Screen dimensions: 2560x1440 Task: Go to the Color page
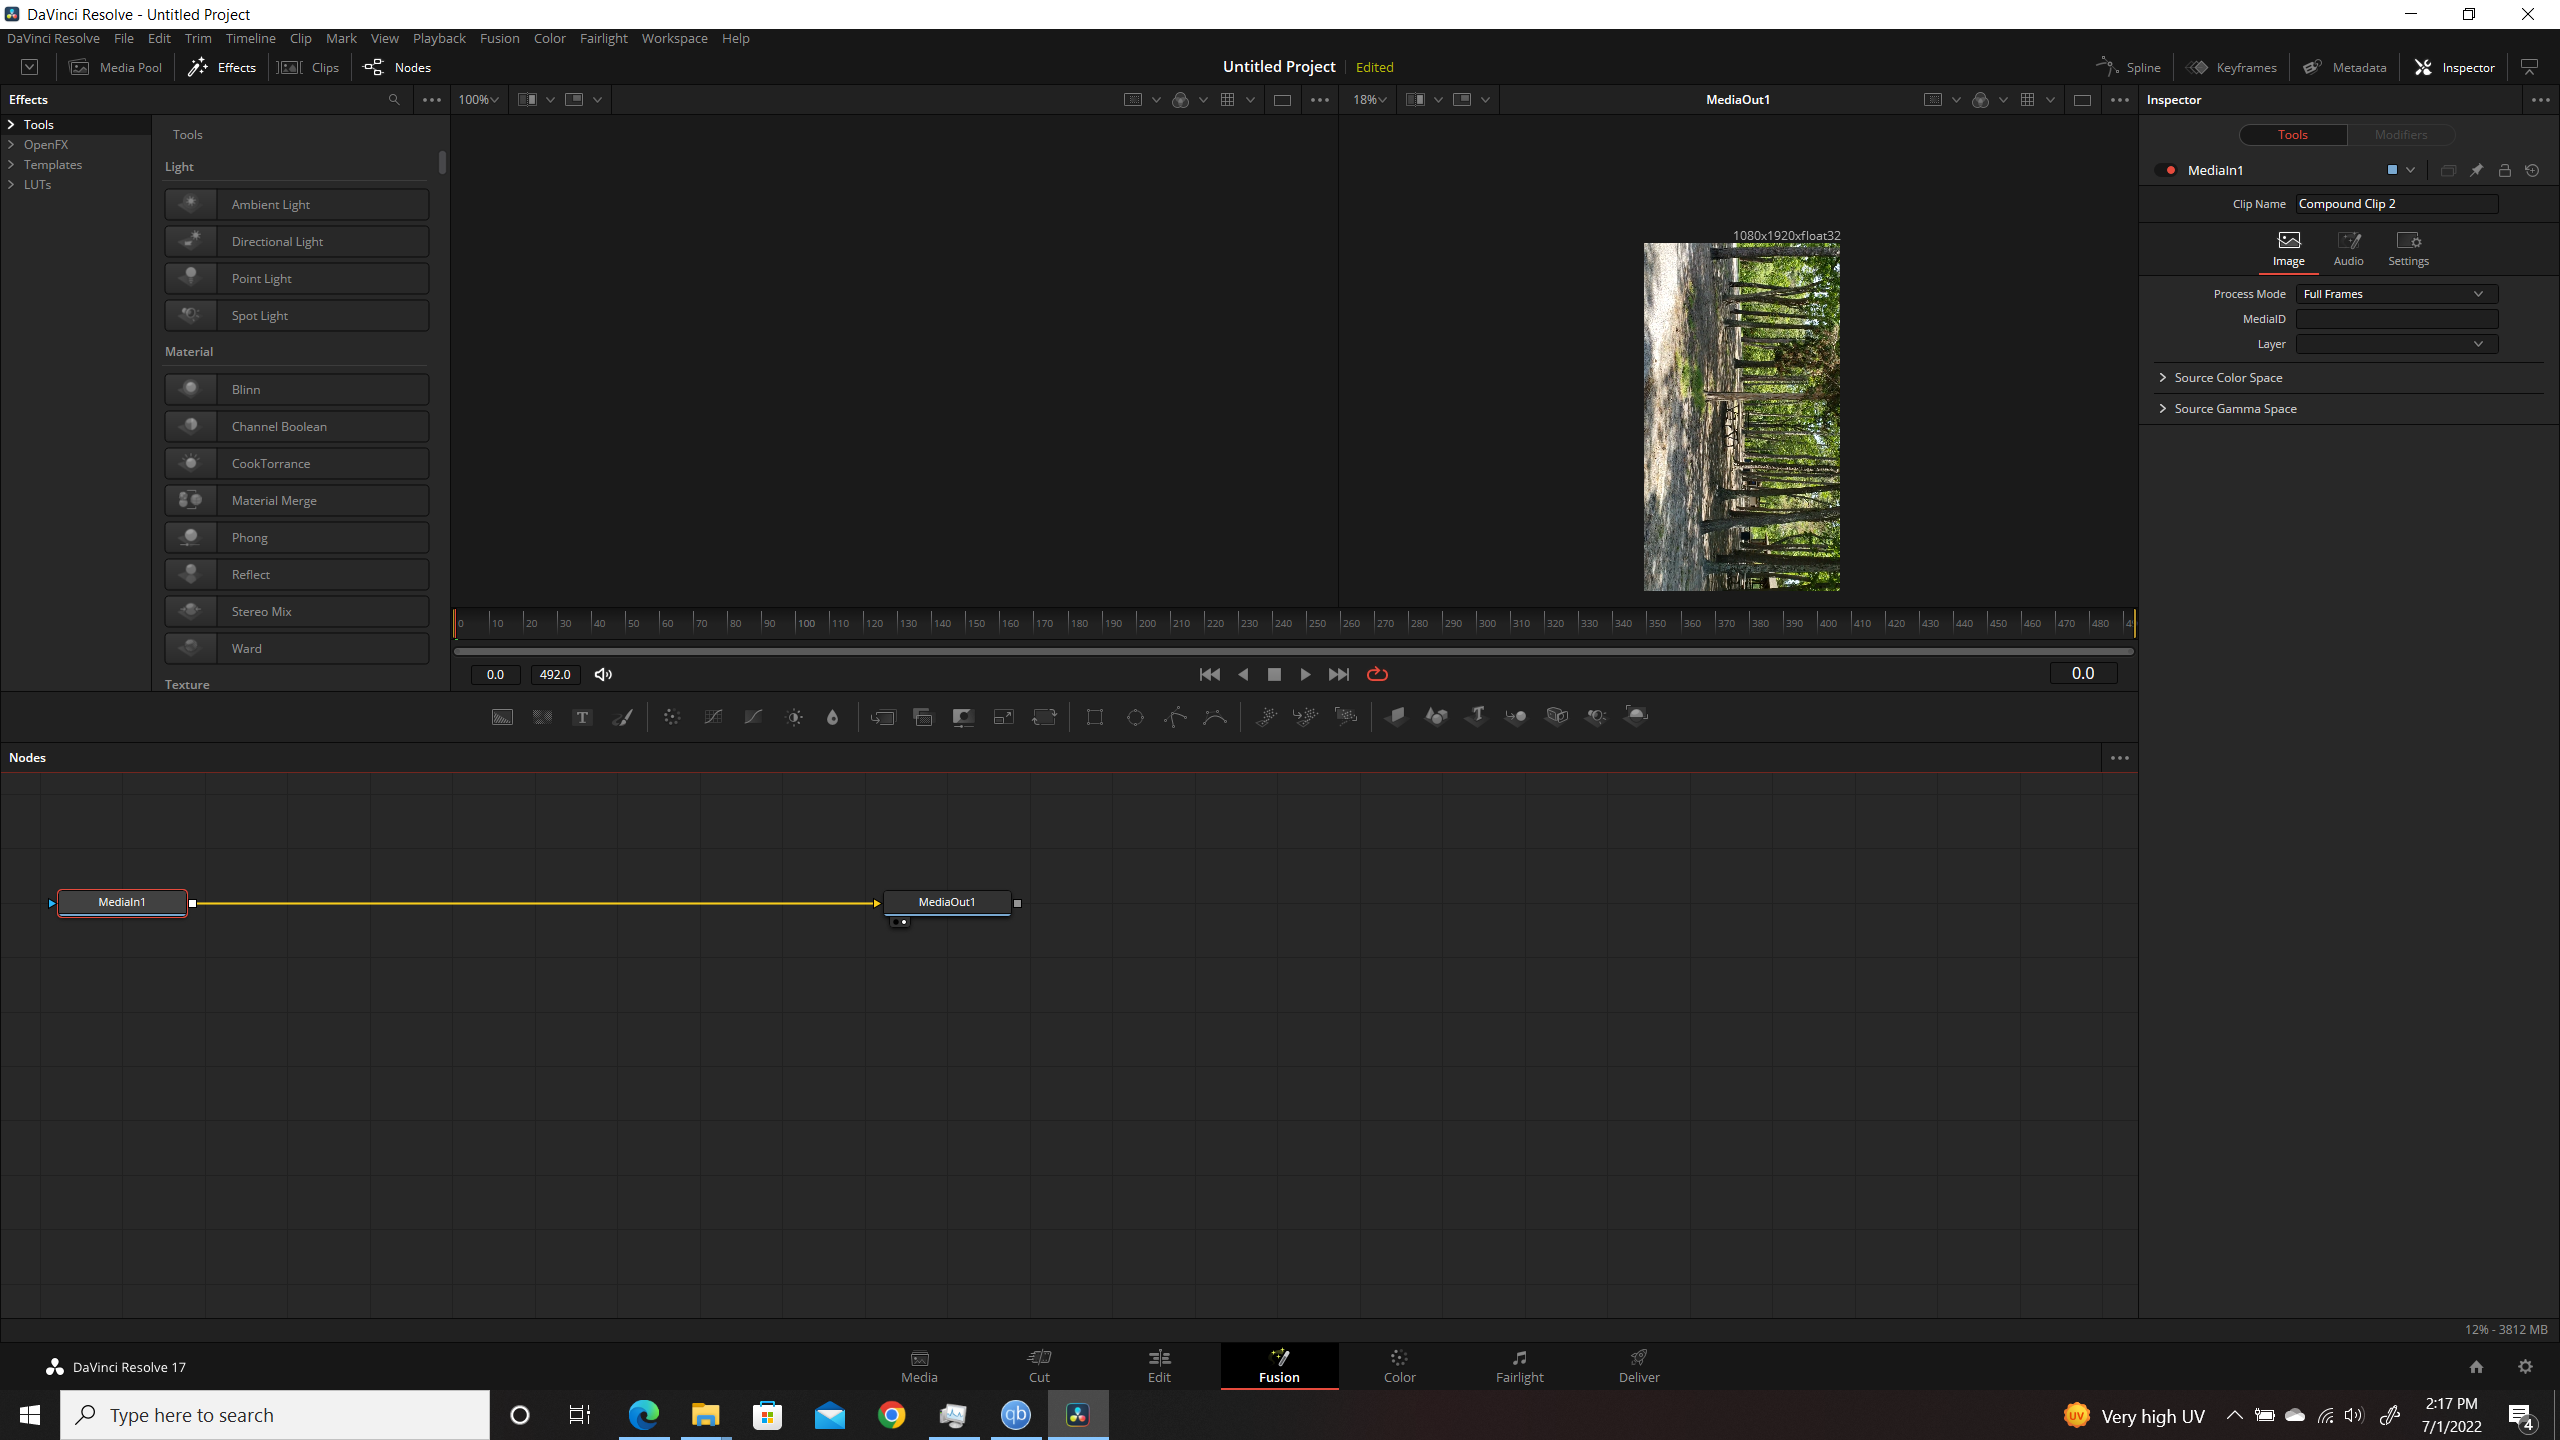click(x=1399, y=1366)
